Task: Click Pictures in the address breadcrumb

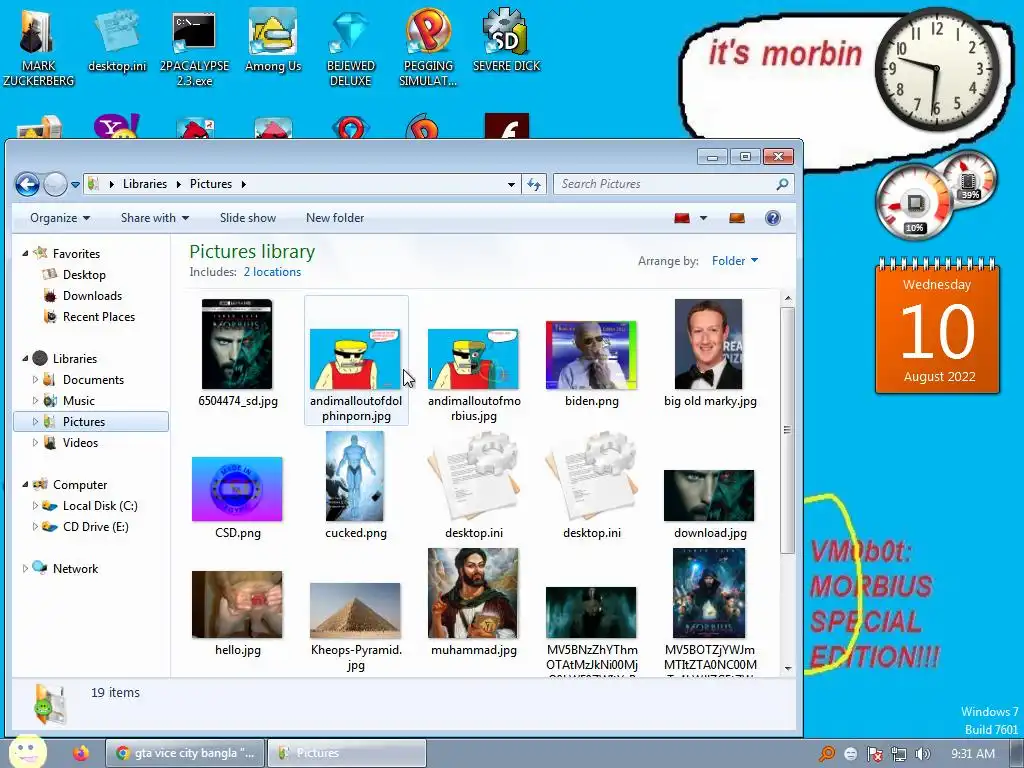Action: click(211, 184)
